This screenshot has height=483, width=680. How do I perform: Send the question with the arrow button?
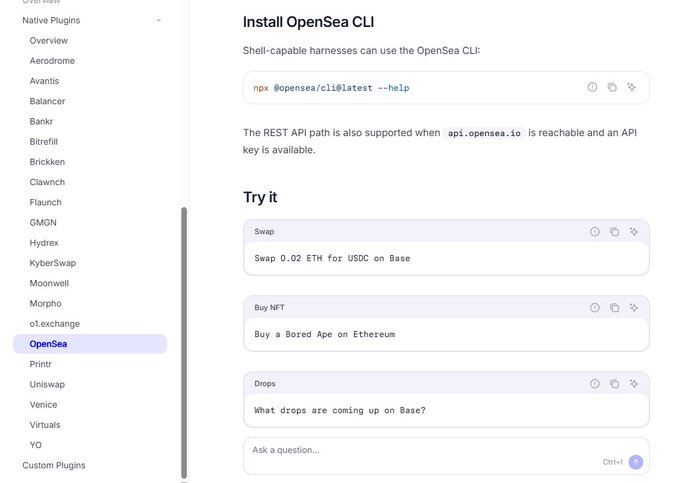click(x=636, y=462)
